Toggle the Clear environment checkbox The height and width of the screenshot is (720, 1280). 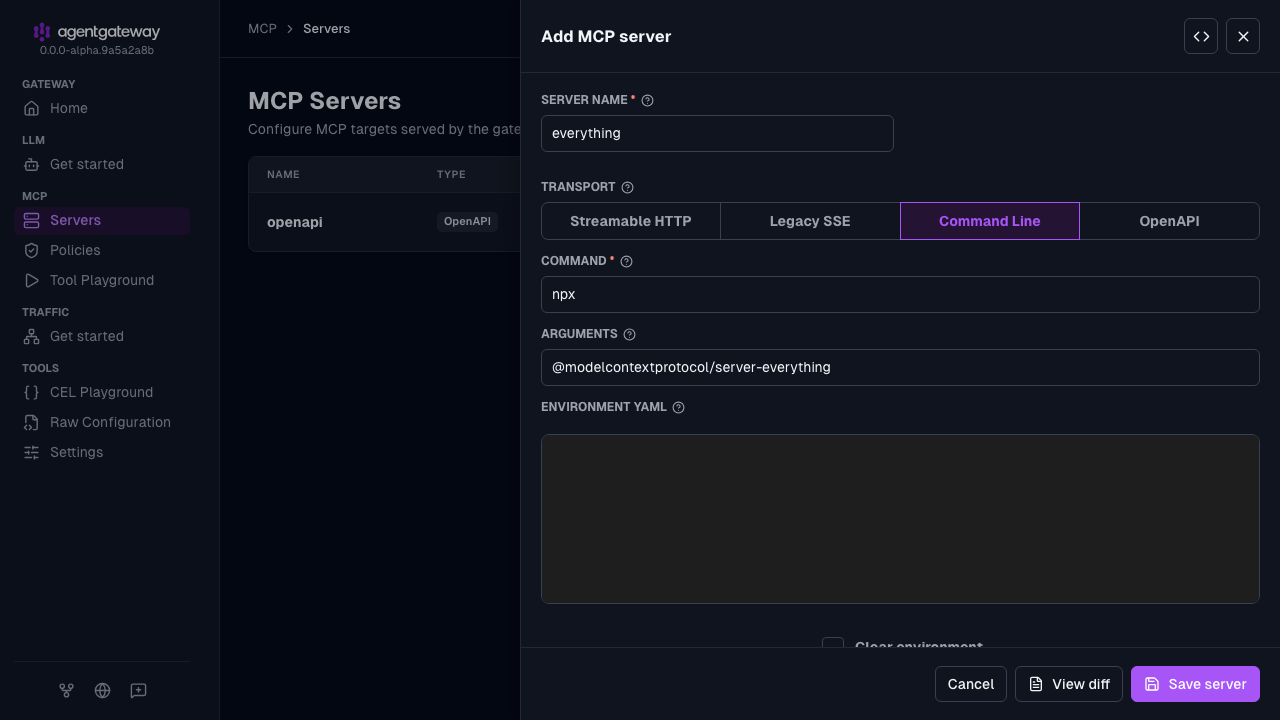click(833, 642)
